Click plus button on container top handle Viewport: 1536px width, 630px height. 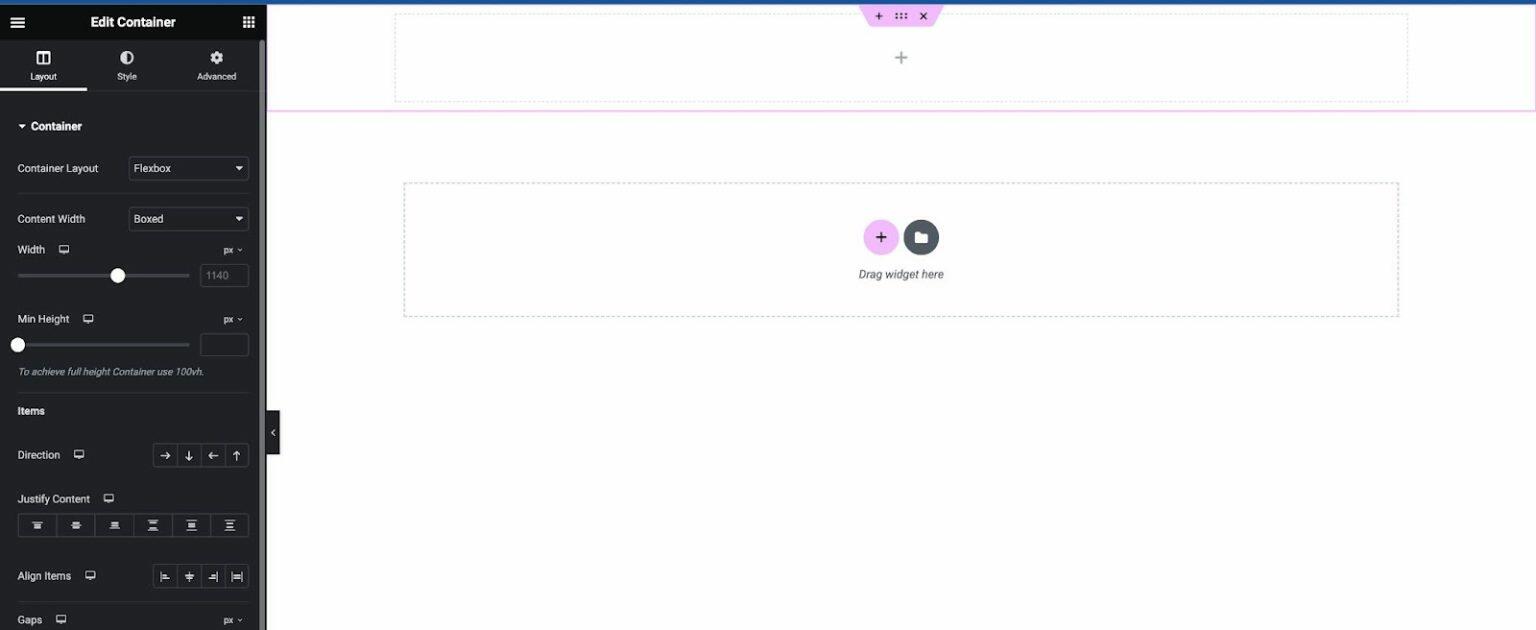click(x=878, y=15)
